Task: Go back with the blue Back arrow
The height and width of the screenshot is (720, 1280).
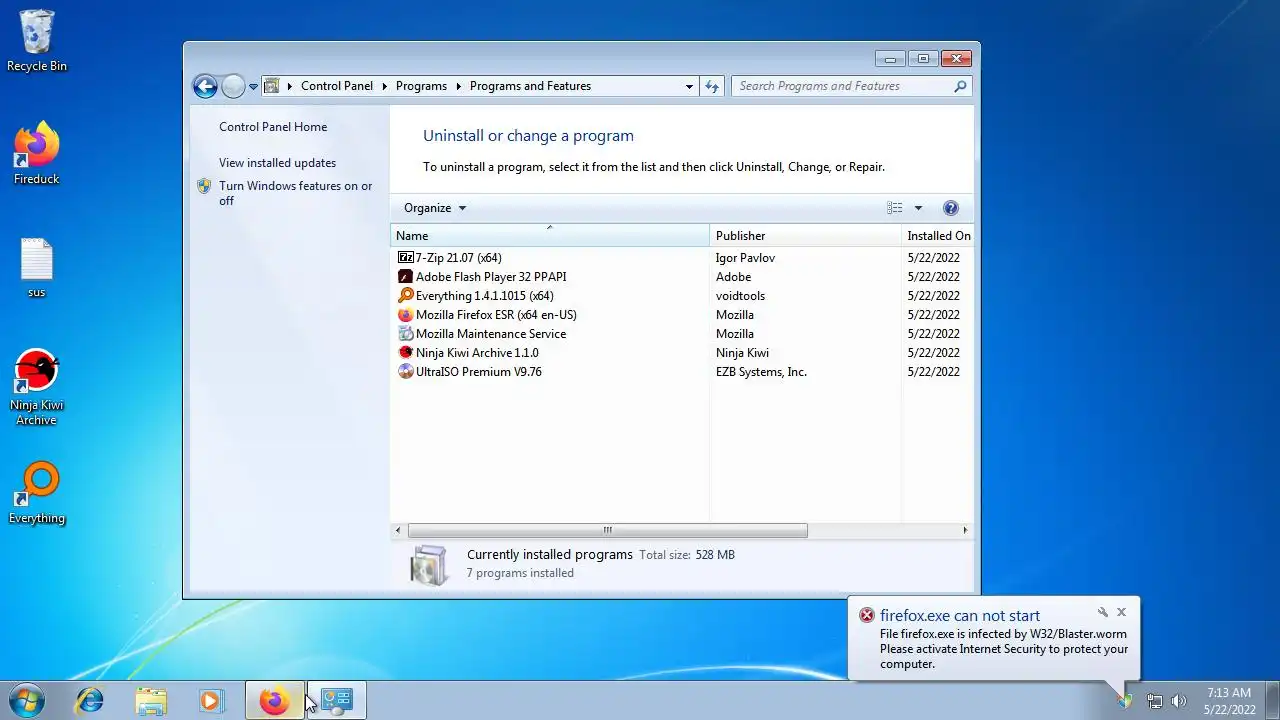Action: (x=205, y=86)
